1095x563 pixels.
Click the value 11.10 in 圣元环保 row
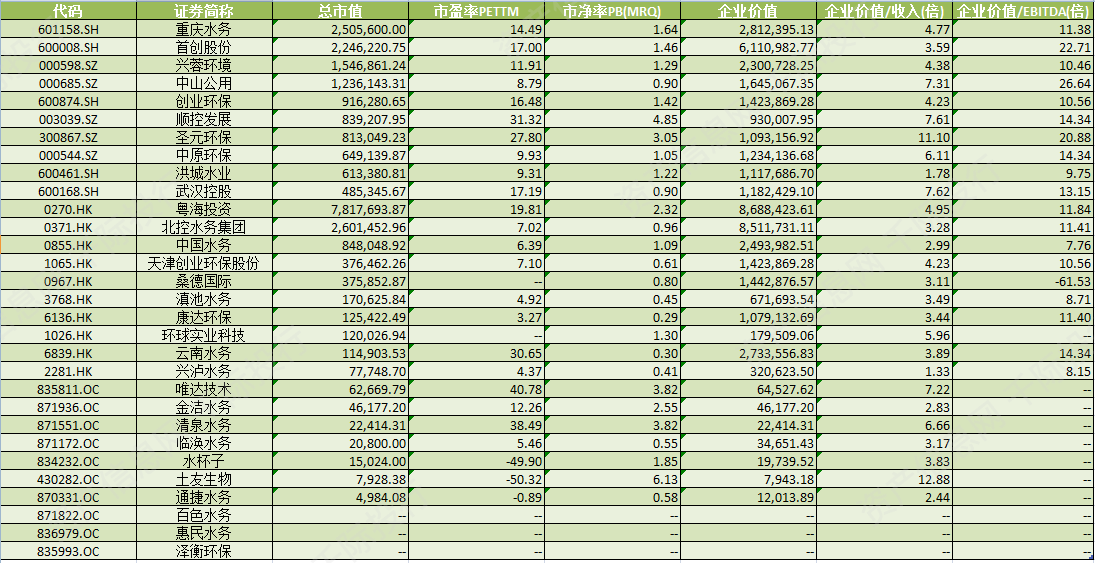click(x=884, y=137)
